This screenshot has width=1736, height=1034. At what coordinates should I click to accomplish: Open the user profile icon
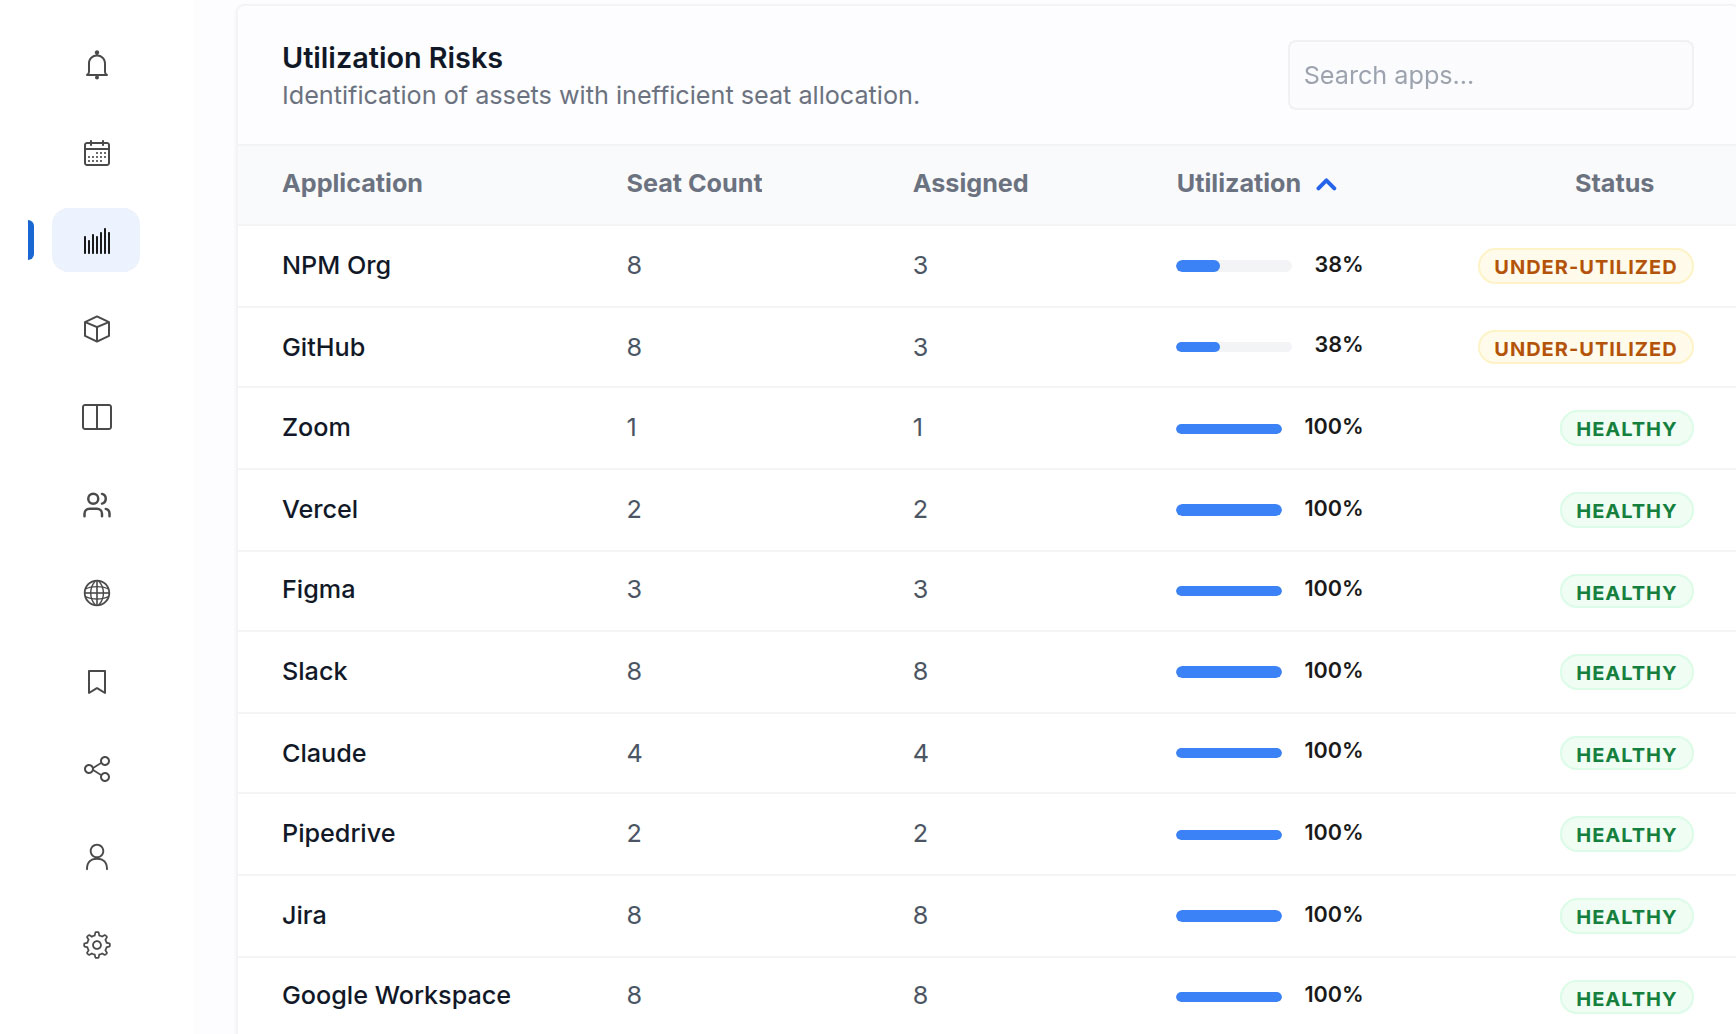coord(96,856)
